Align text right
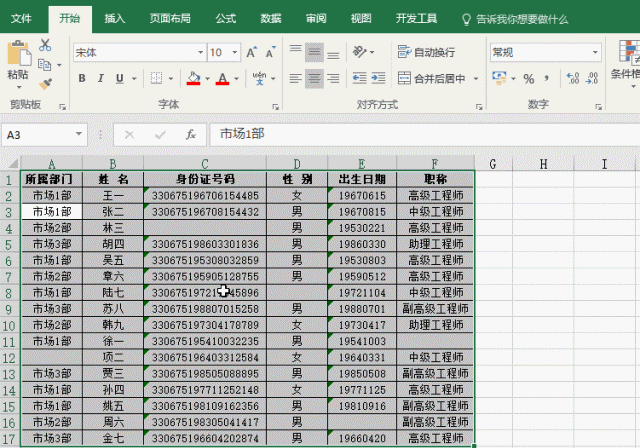The image size is (640, 448). coord(333,78)
